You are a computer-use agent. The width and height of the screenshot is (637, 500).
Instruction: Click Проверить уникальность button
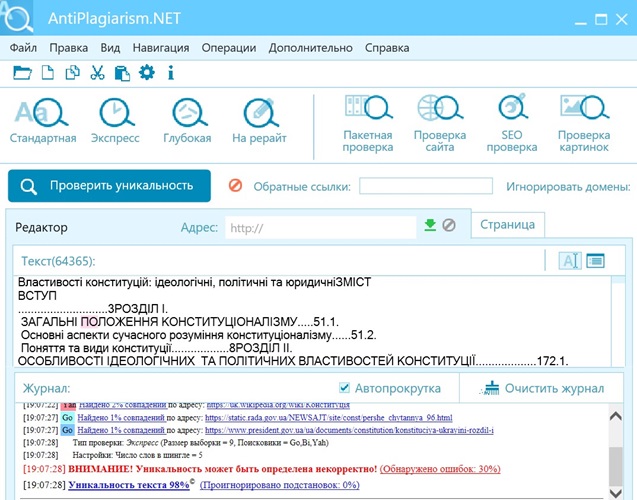click(x=109, y=186)
